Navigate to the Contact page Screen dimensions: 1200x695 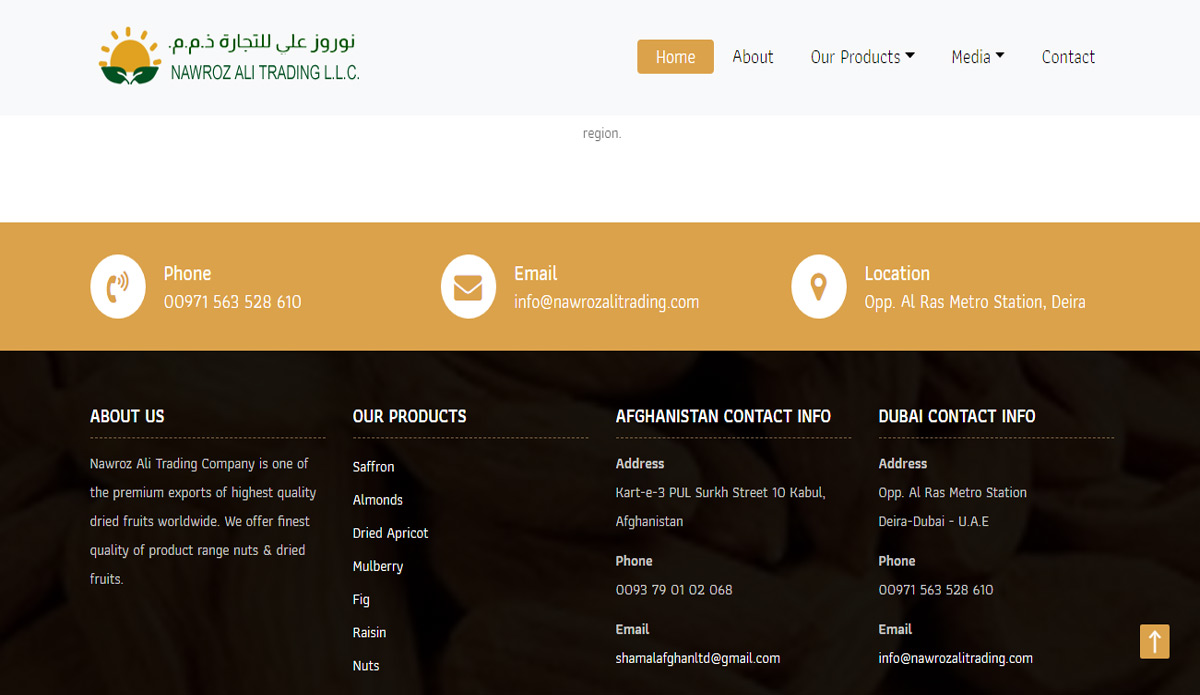click(x=1068, y=57)
